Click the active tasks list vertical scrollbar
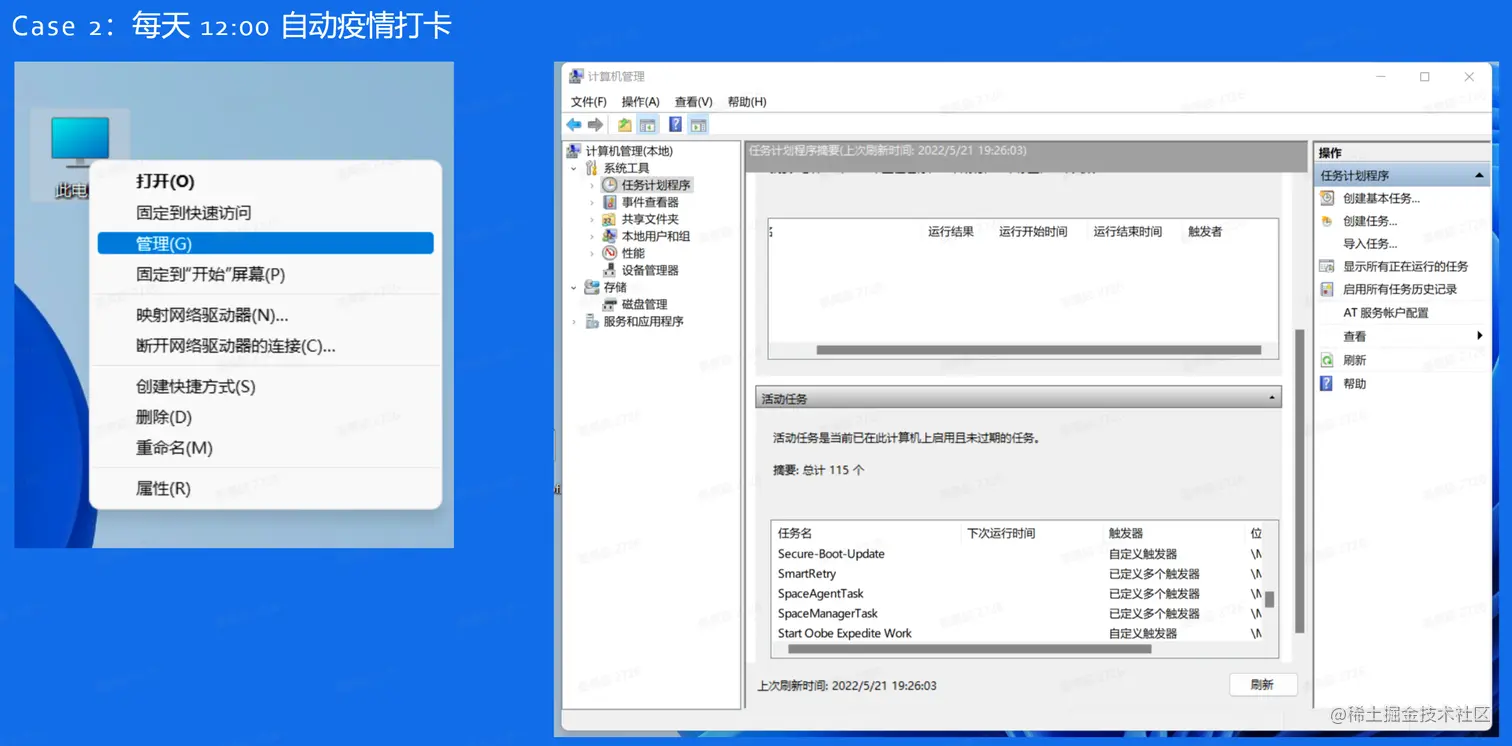Screen dimensions: 1512x746 [1270, 599]
